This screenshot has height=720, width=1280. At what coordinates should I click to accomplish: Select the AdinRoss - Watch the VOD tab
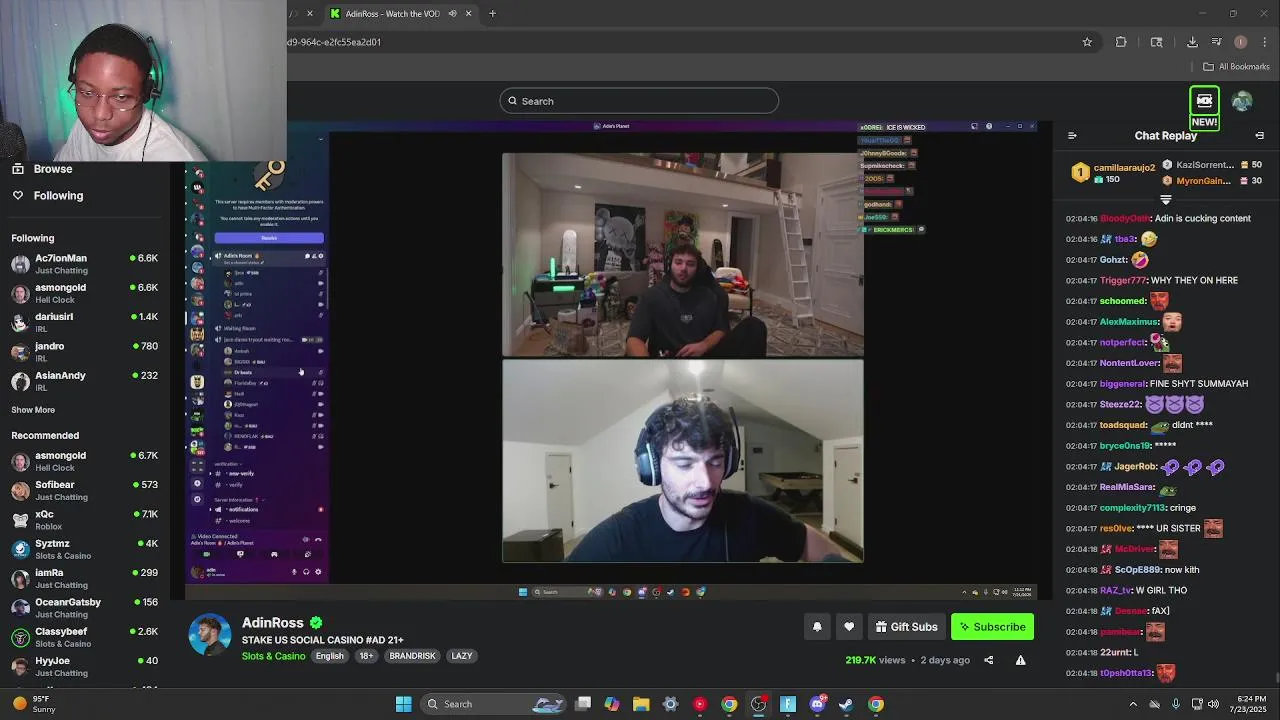[400, 13]
